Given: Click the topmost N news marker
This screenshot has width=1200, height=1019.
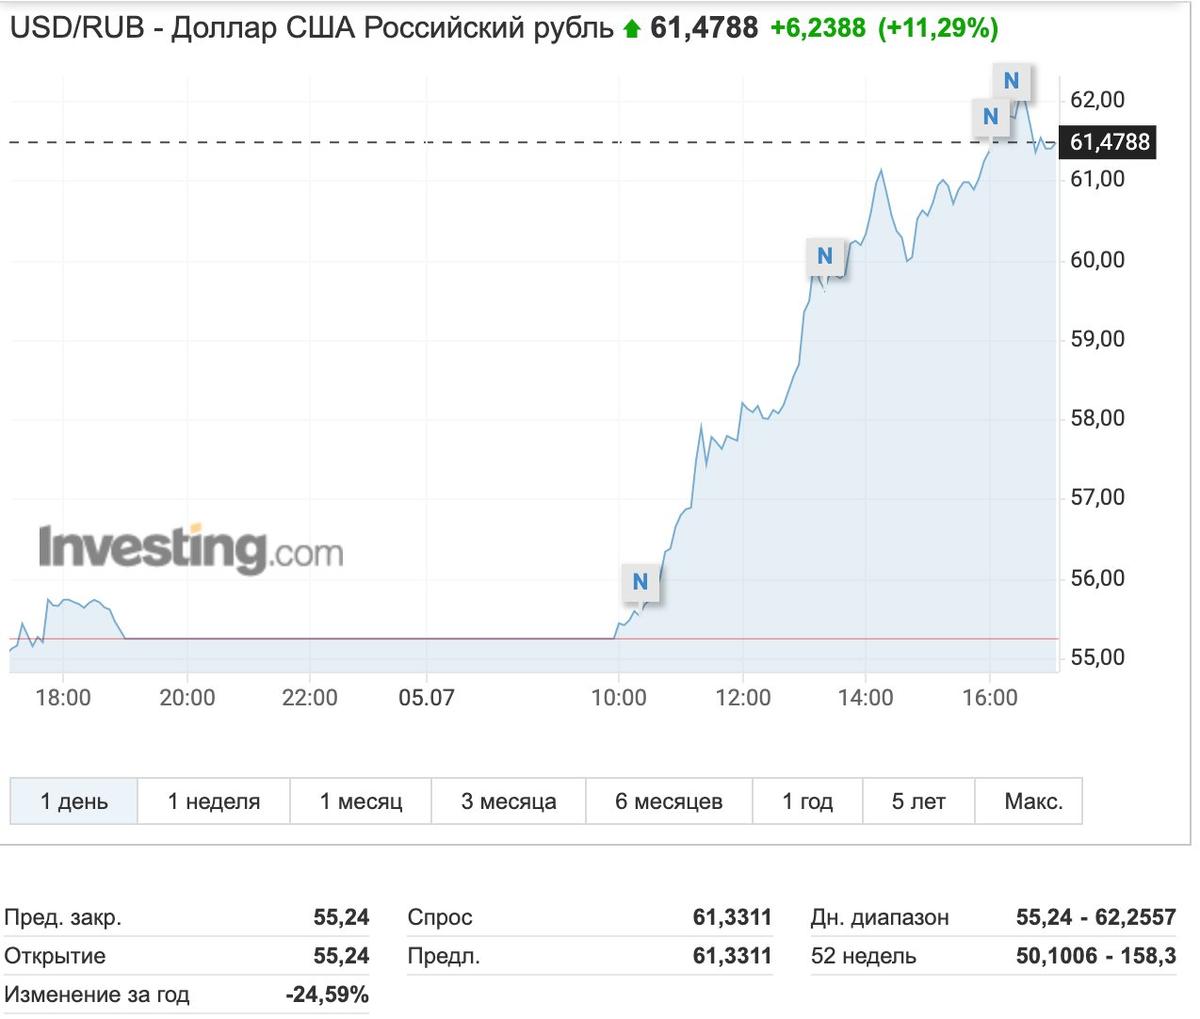Looking at the screenshot, I should click(x=1011, y=81).
